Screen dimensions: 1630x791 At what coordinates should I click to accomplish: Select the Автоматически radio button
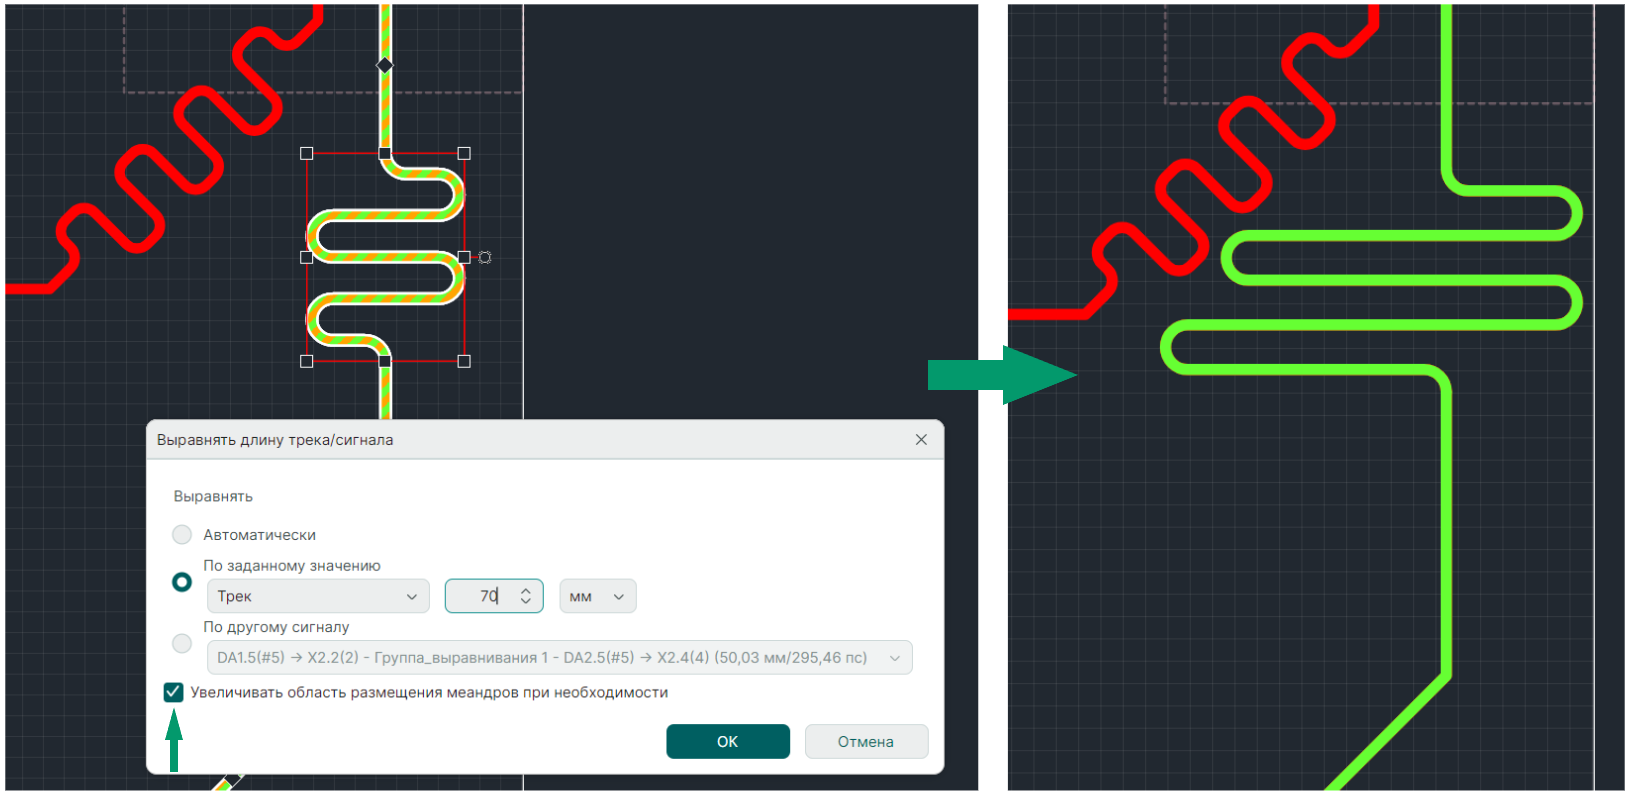click(182, 535)
